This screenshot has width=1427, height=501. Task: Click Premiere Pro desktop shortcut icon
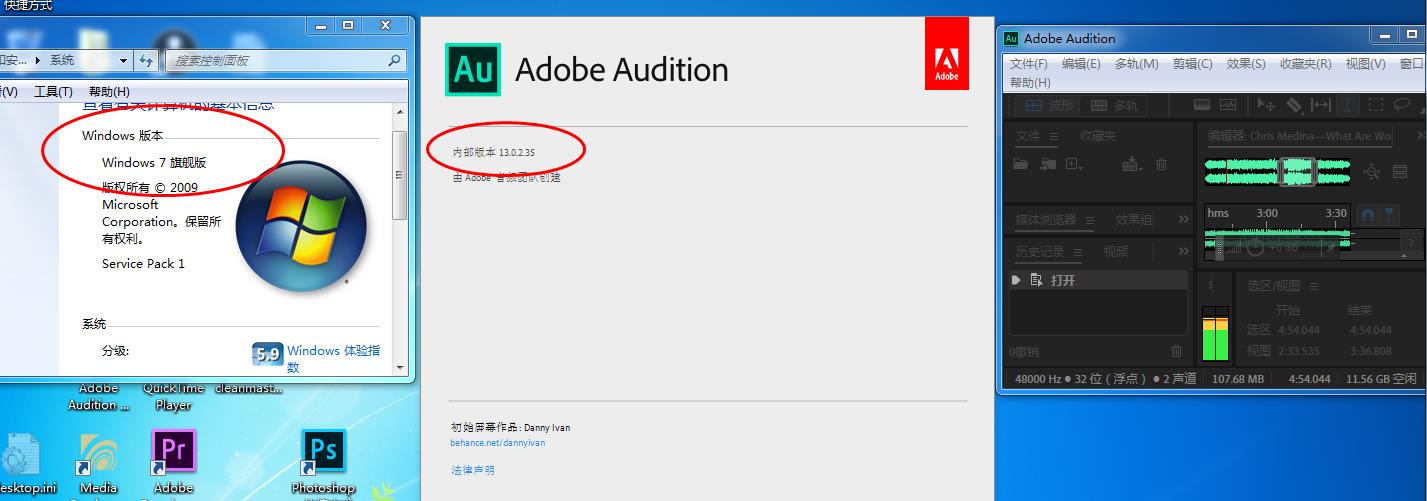click(x=173, y=452)
